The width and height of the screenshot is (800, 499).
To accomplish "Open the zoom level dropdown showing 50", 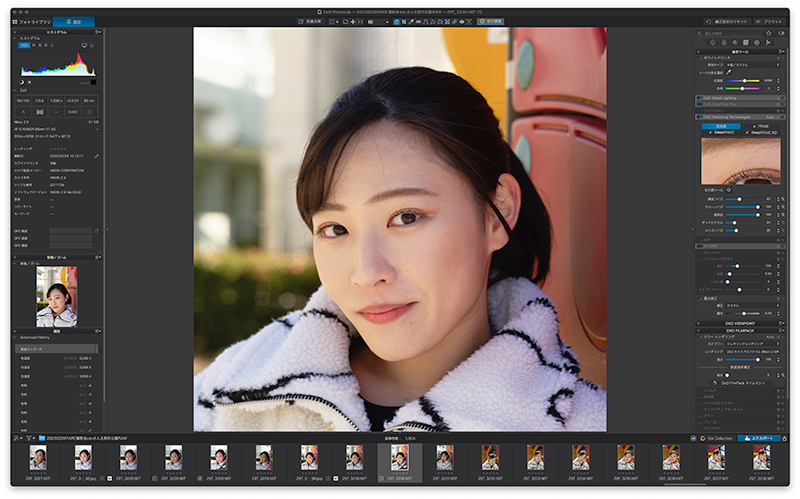I will click(x=378, y=22).
